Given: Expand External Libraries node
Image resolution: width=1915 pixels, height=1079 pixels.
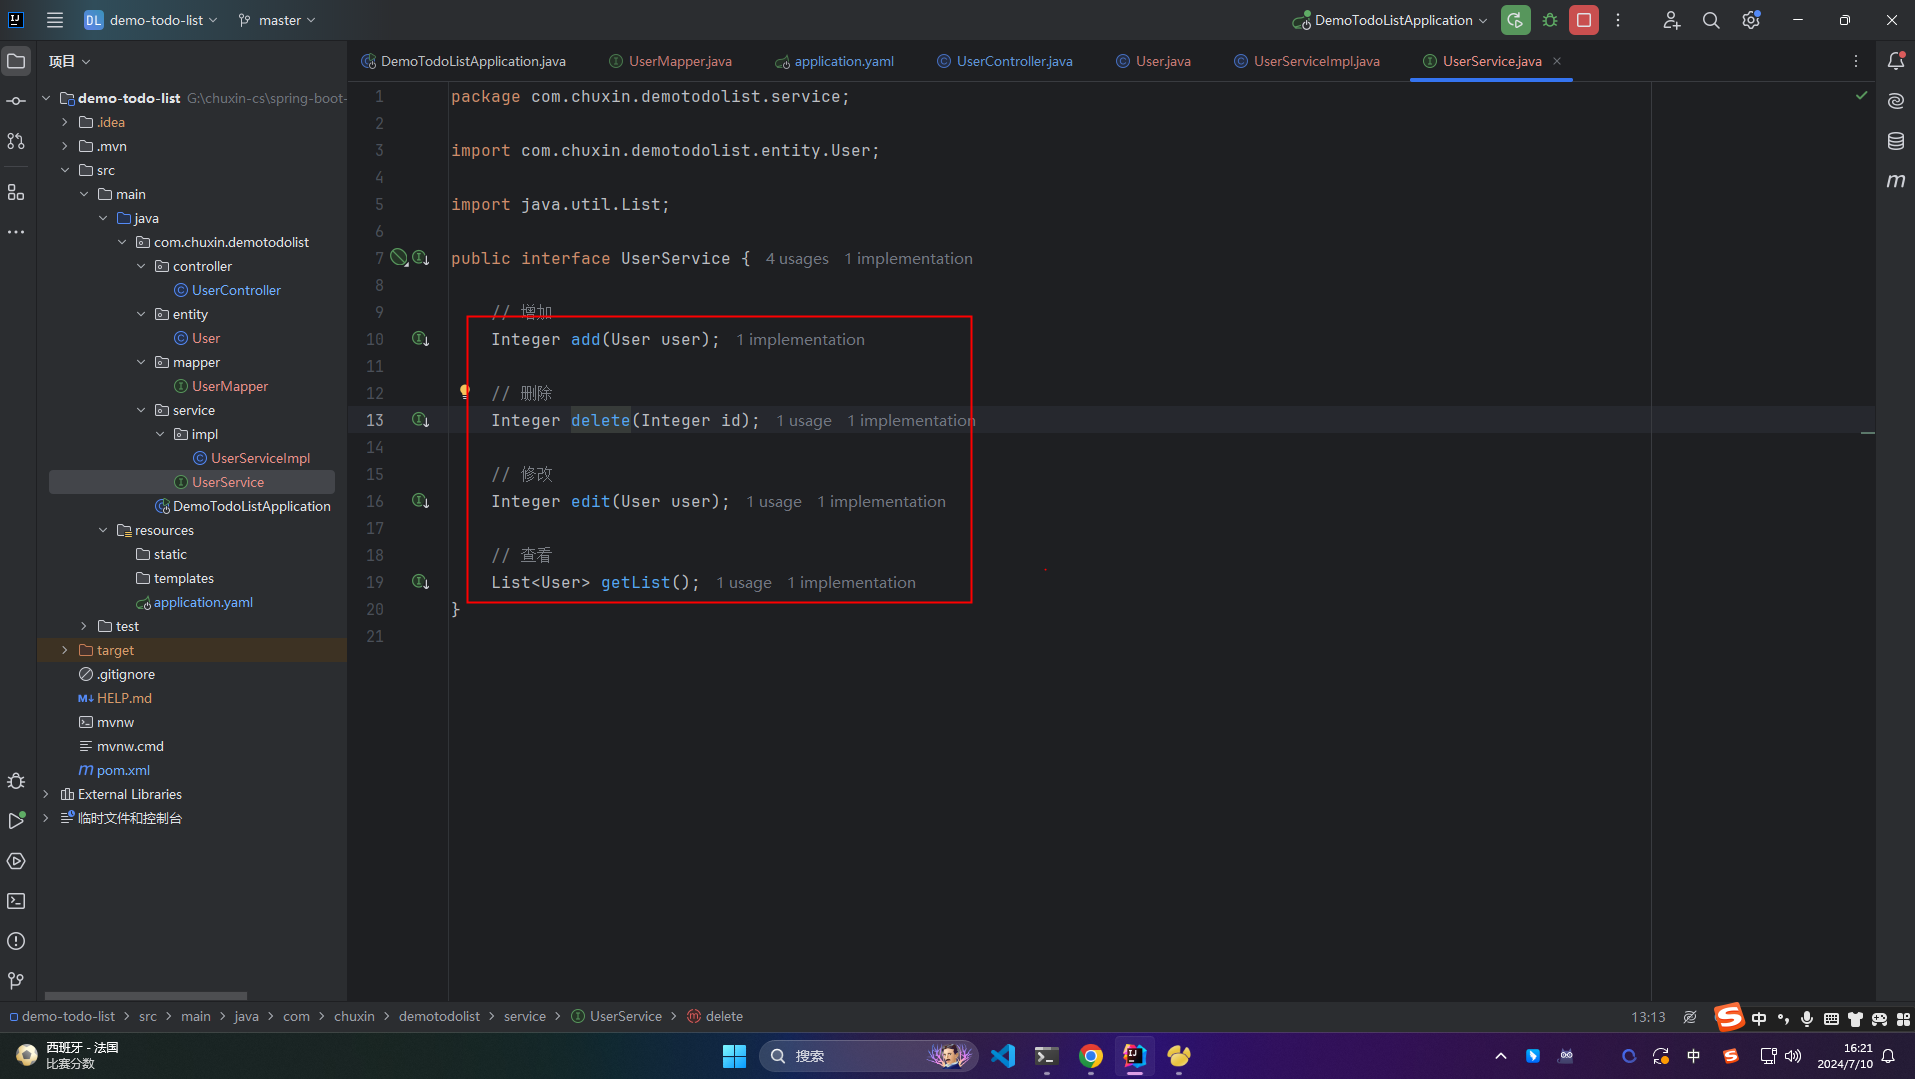Looking at the screenshot, I should [46, 794].
